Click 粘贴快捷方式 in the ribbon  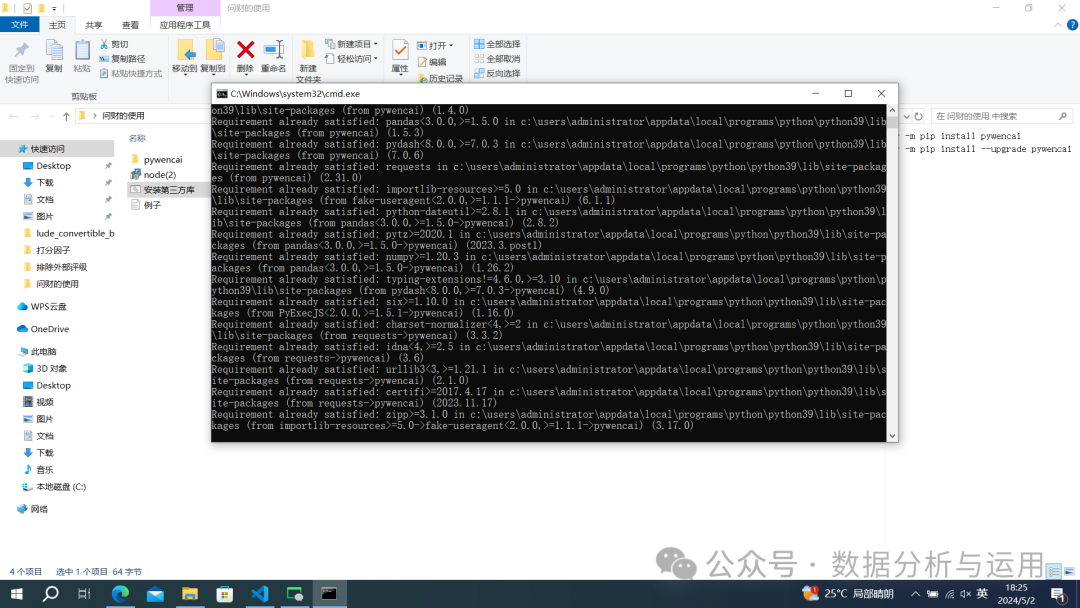(131, 73)
